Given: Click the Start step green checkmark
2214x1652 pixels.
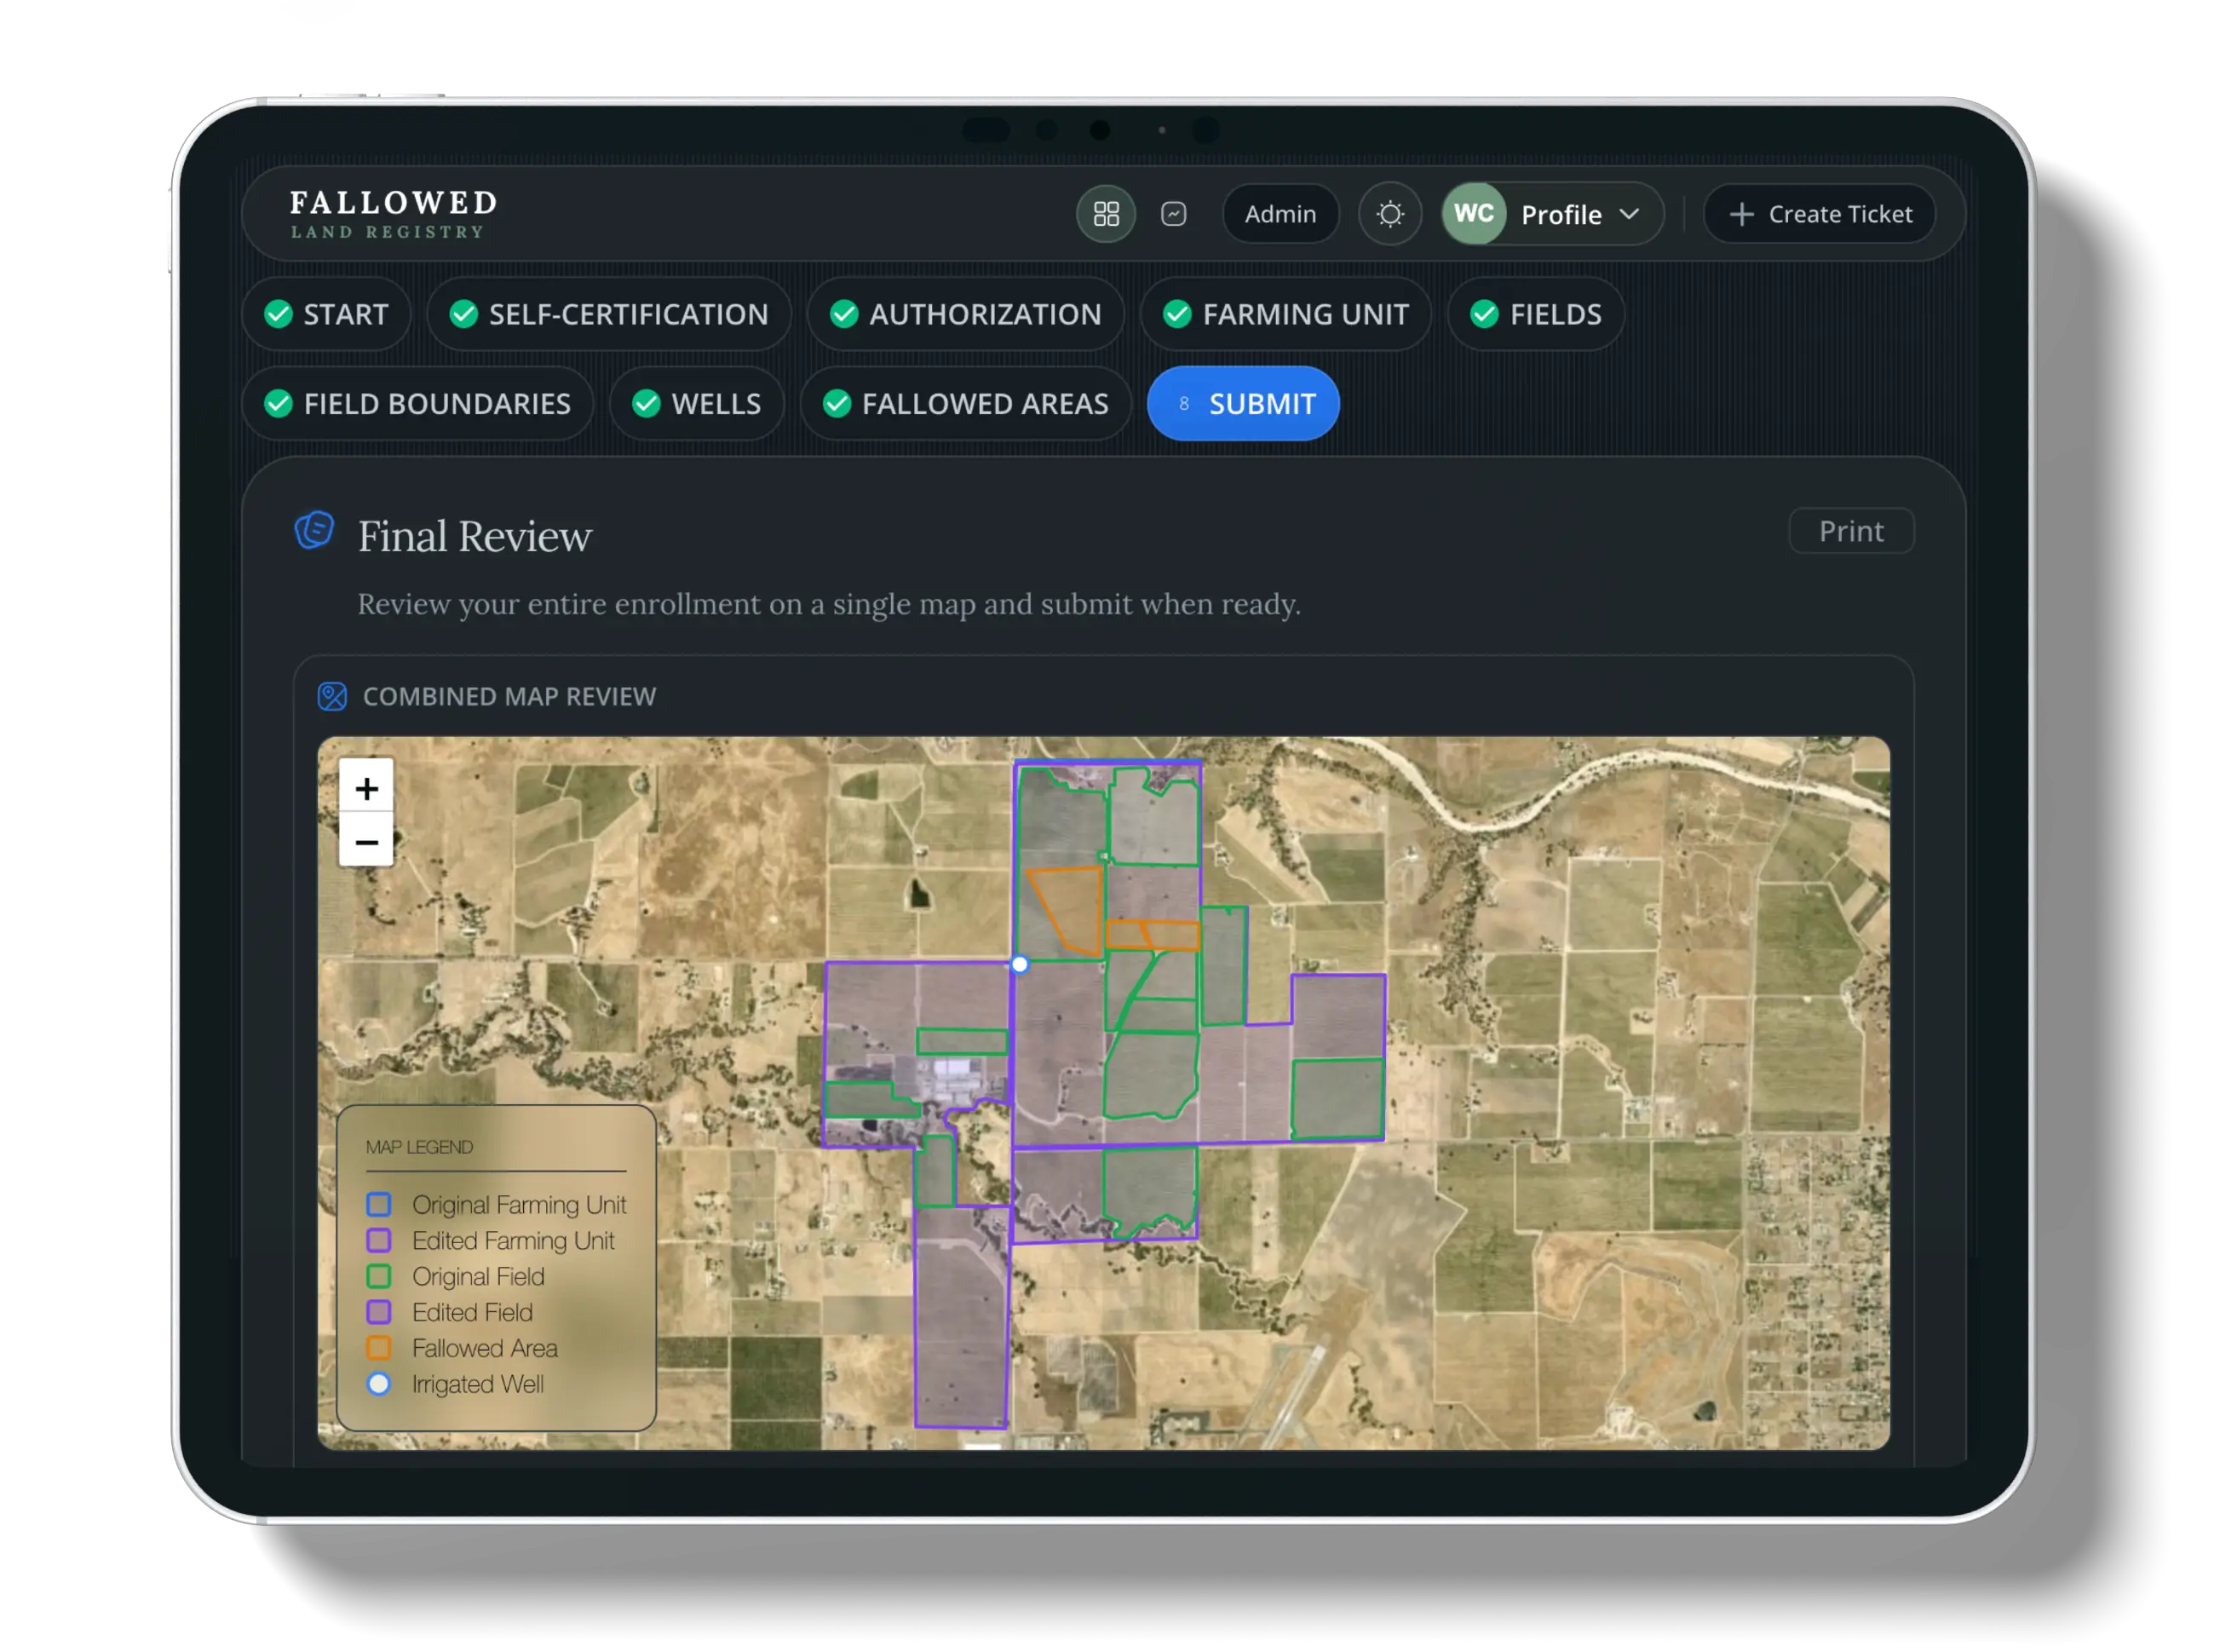Looking at the screenshot, I should [x=278, y=314].
